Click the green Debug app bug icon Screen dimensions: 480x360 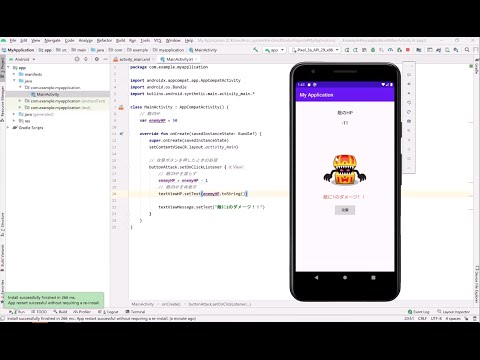[x=373, y=50]
